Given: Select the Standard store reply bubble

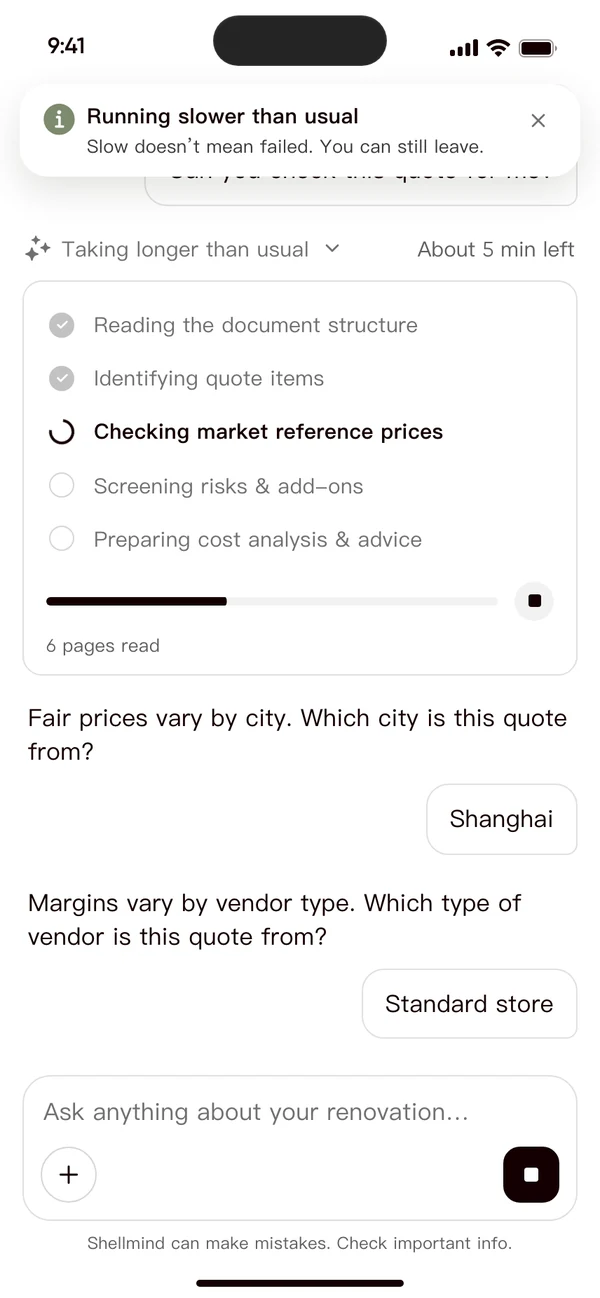Looking at the screenshot, I should coord(470,1004).
